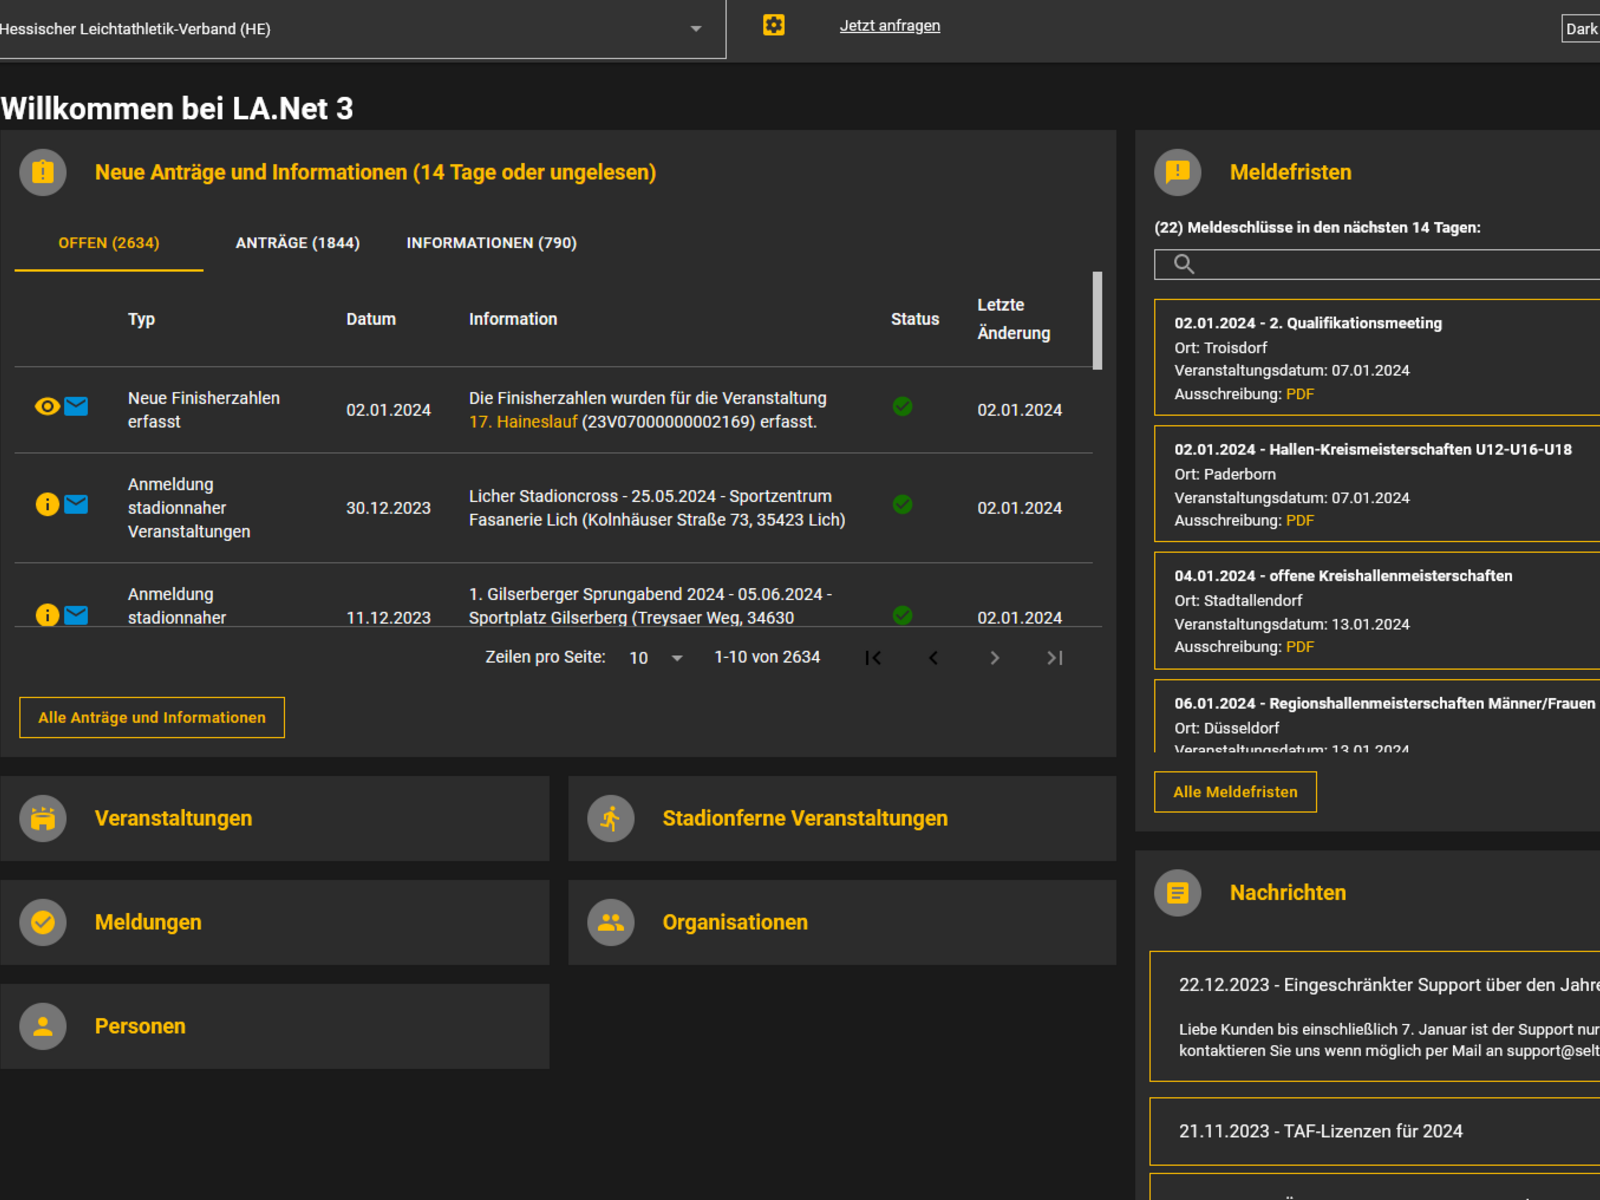1600x1200 pixels.
Task: Click the running figure icon of Stadionferne Veranstaltungen
Action: point(611,818)
